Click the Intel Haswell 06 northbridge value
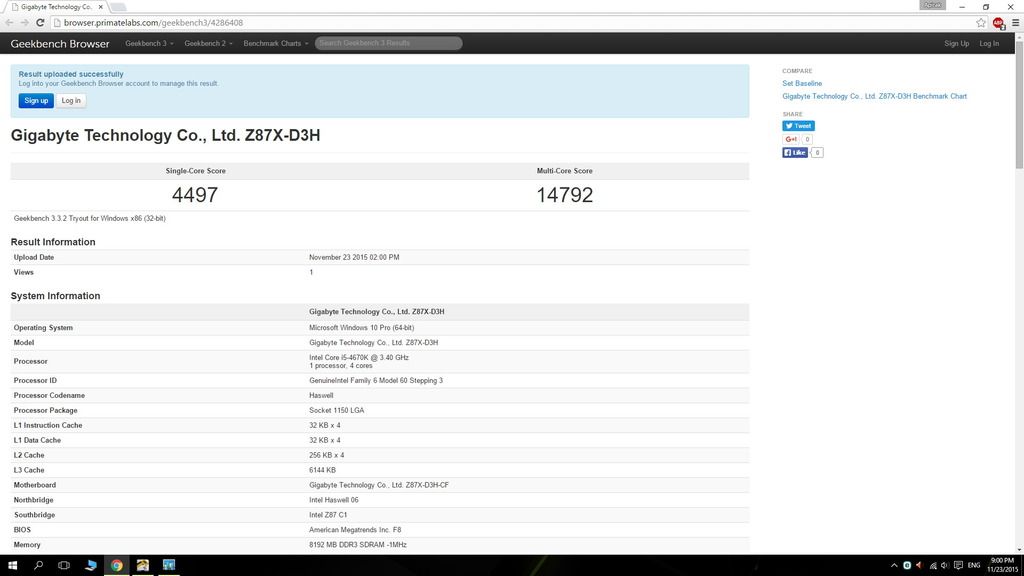The height and width of the screenshot is (576, 1024). [x=334, y=500]
